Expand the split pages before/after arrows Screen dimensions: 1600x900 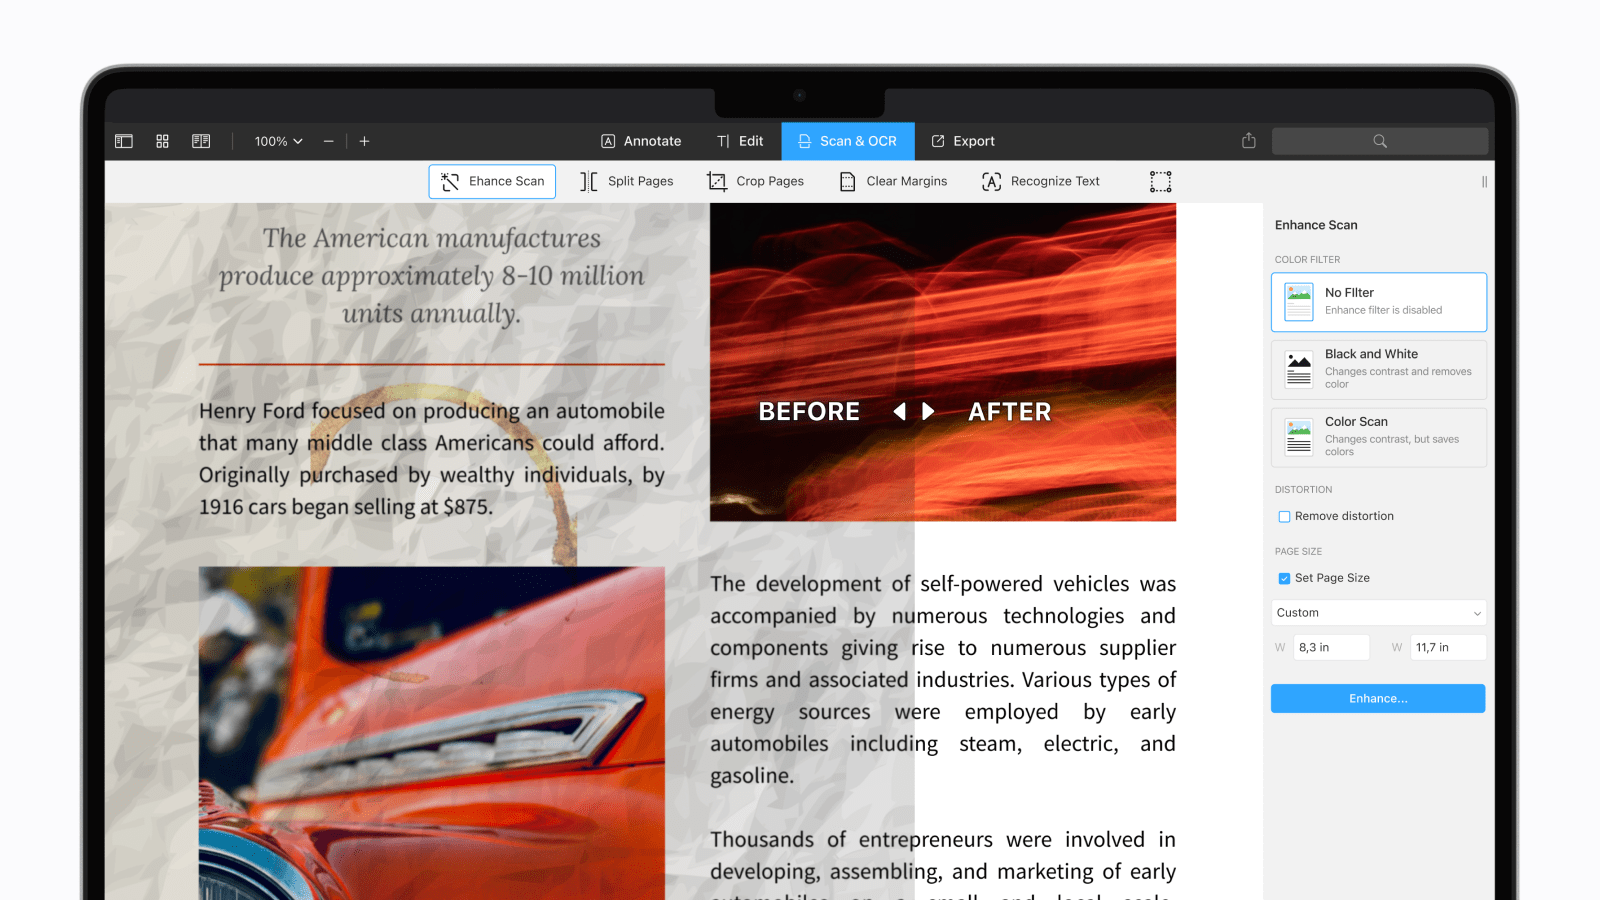pos(913,410)
